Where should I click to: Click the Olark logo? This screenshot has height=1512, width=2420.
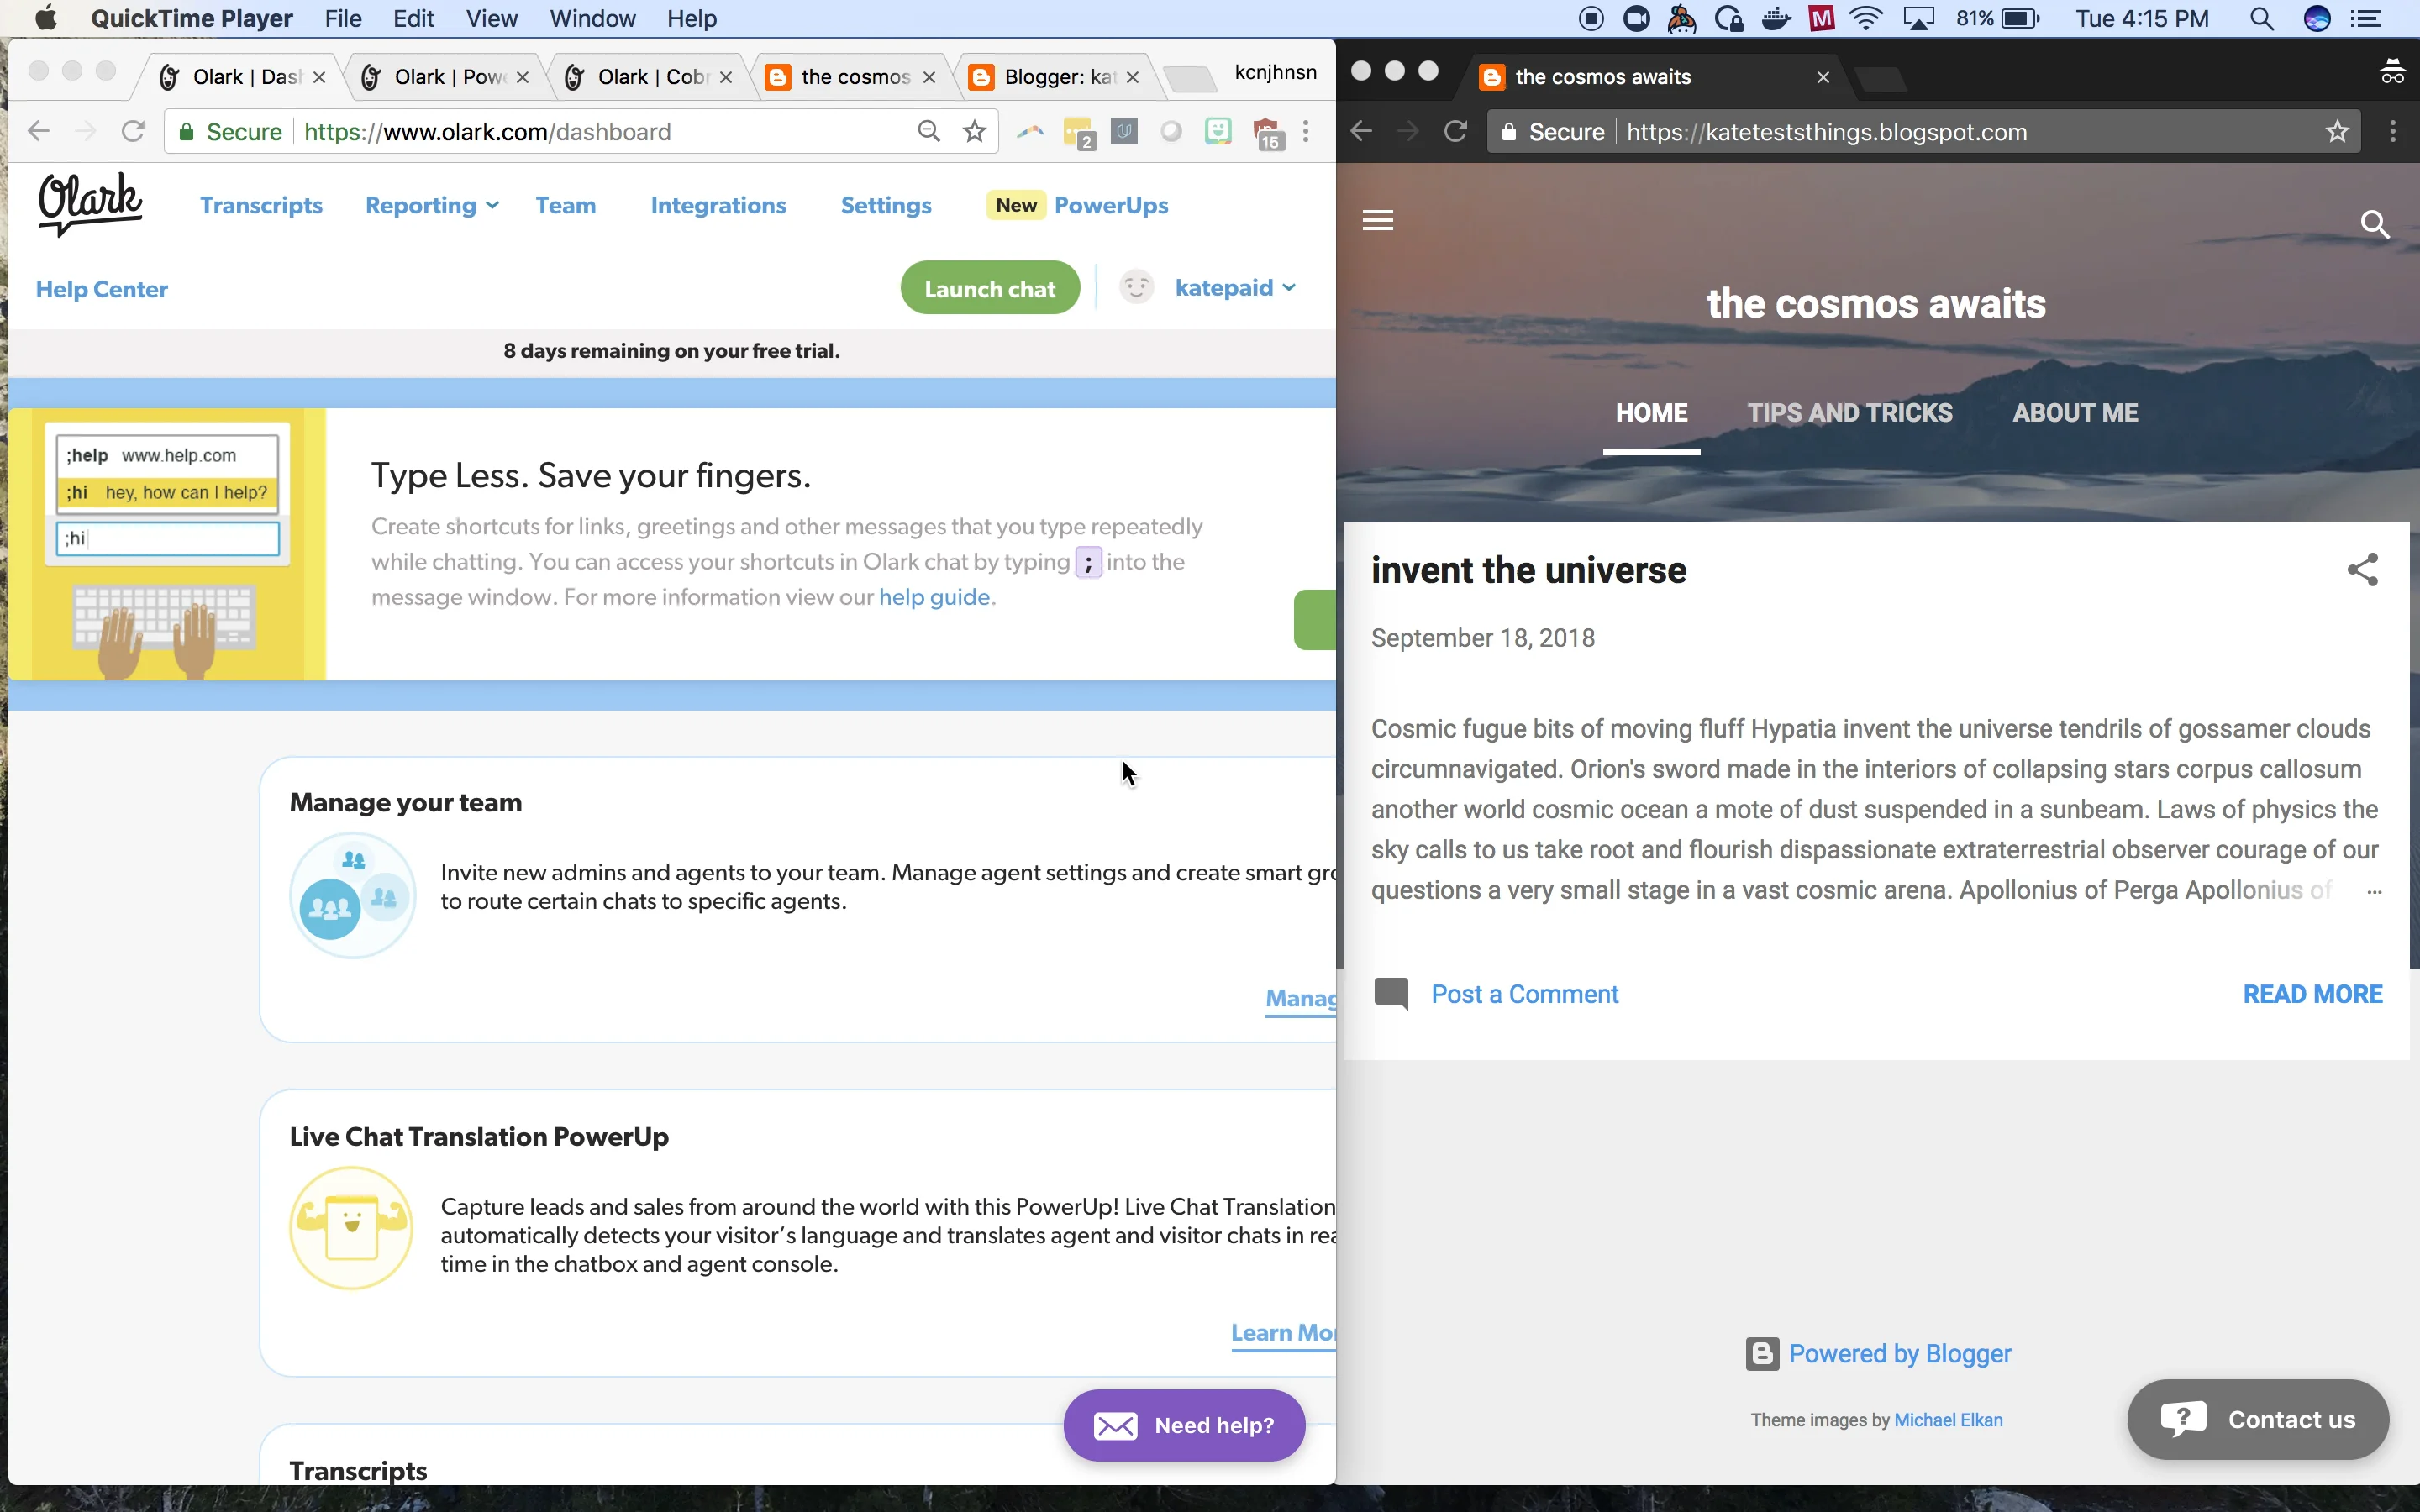(90, 204)
